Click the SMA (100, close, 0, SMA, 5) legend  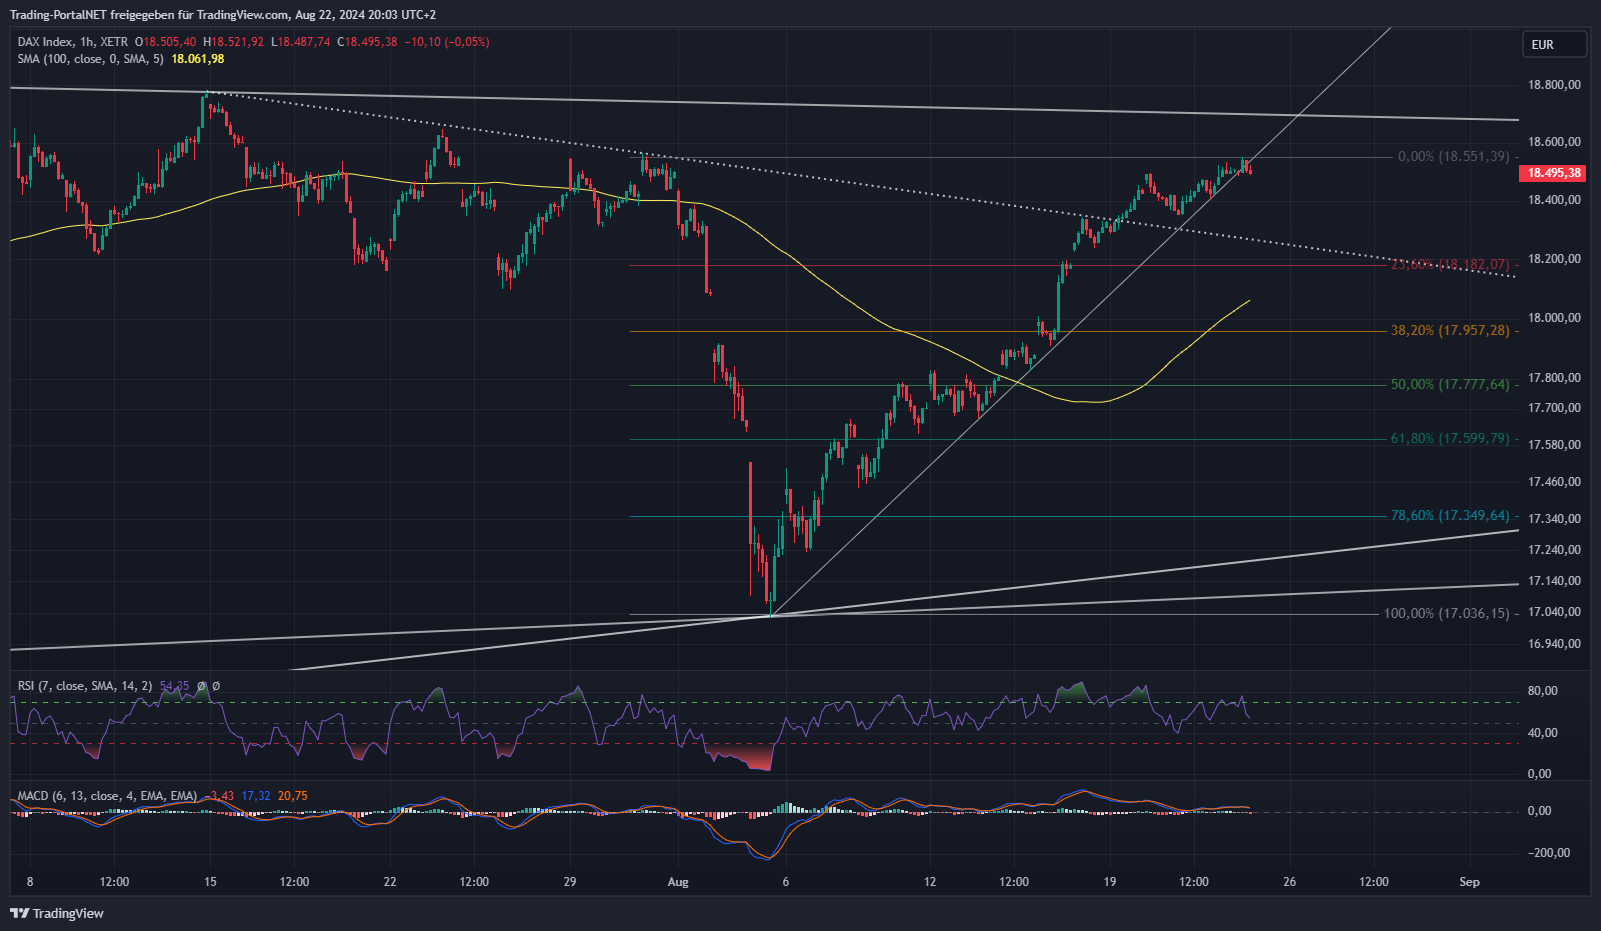[90, 59]
